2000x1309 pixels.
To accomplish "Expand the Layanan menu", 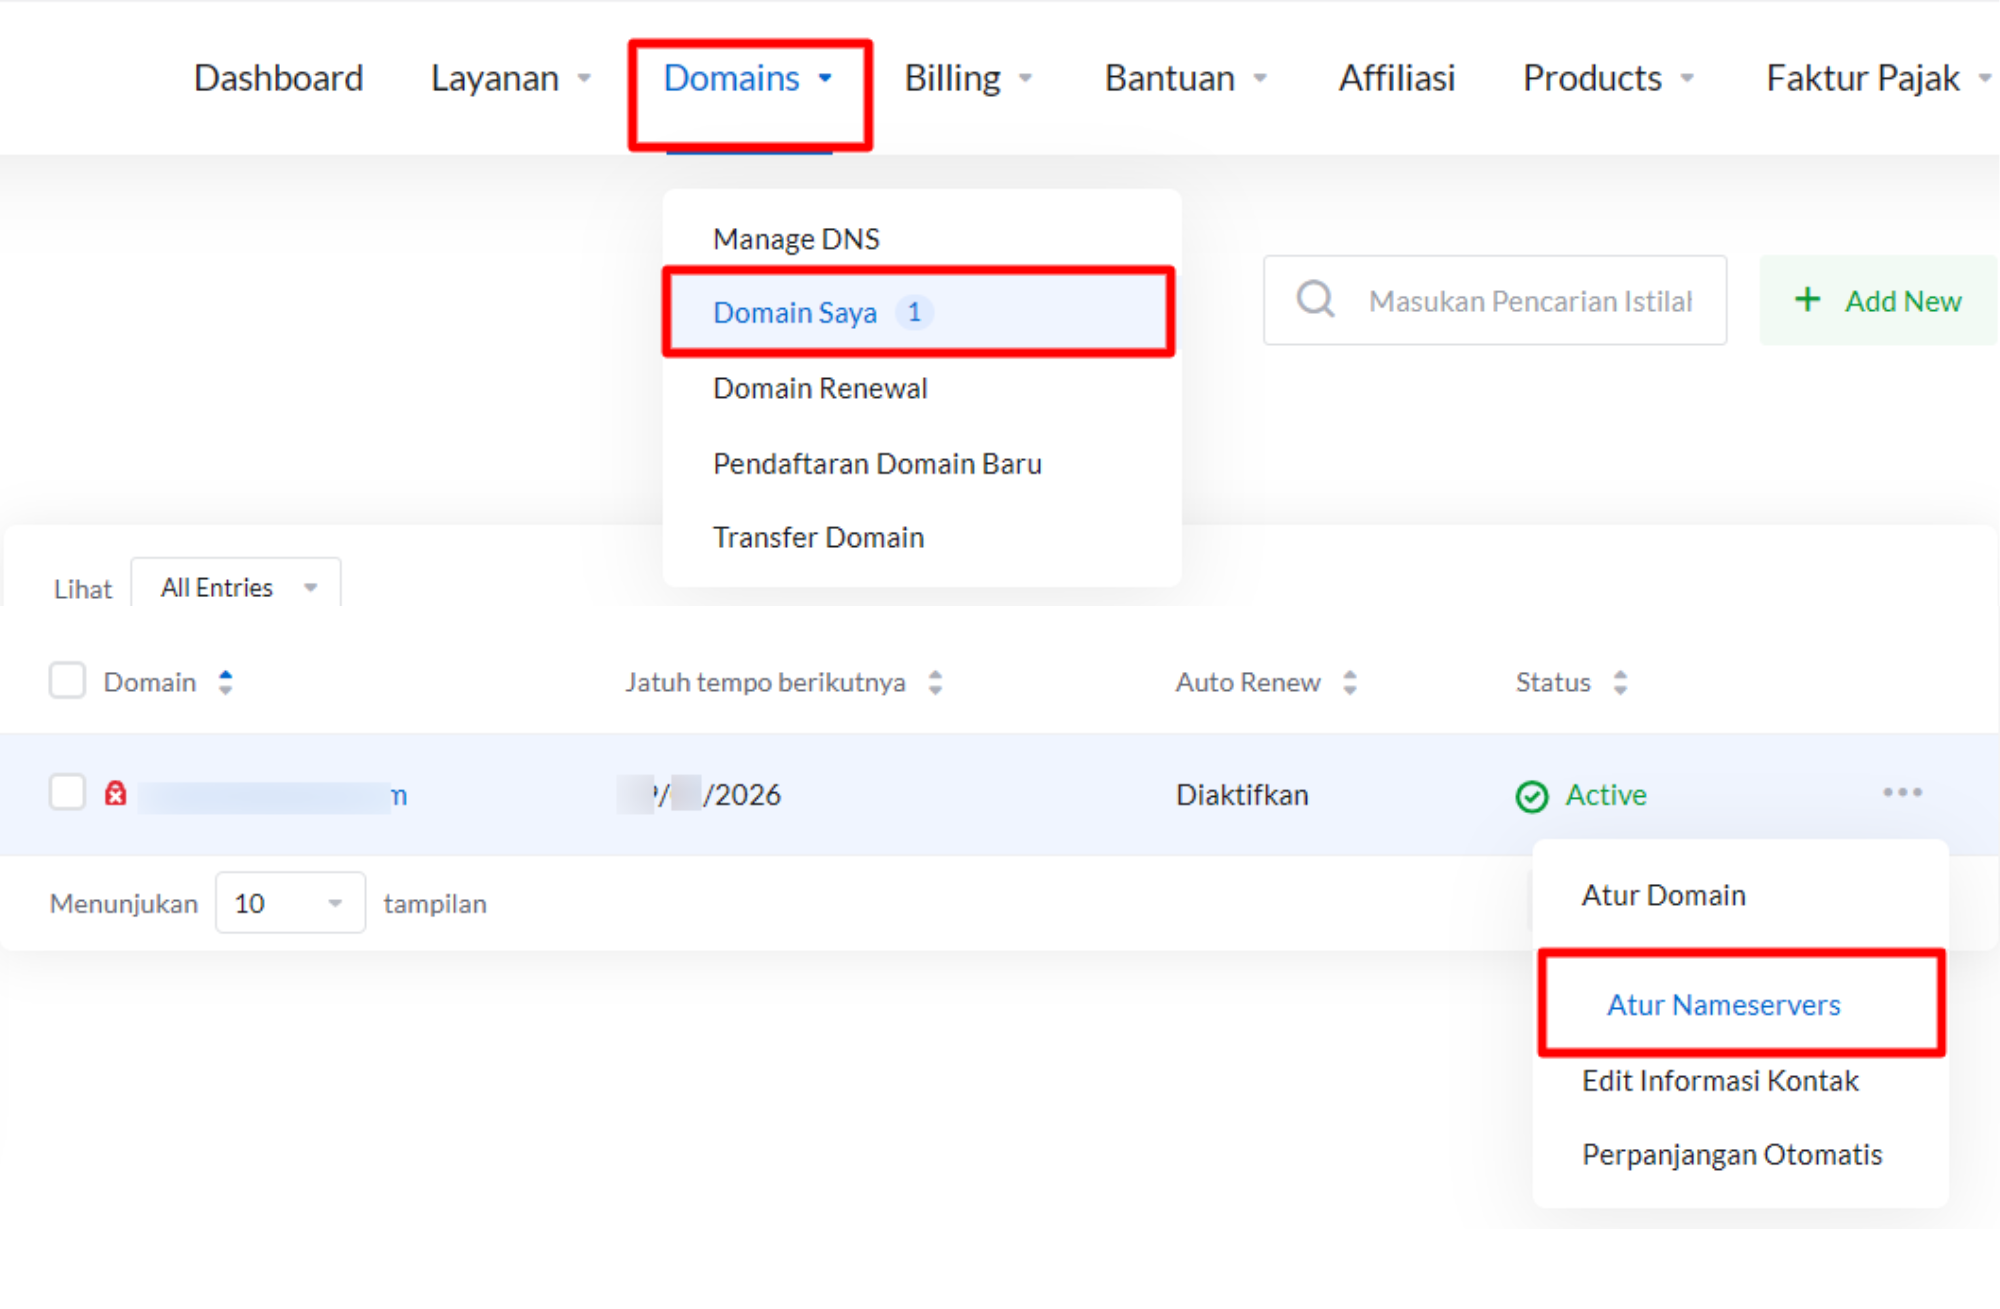I will 510,78.
